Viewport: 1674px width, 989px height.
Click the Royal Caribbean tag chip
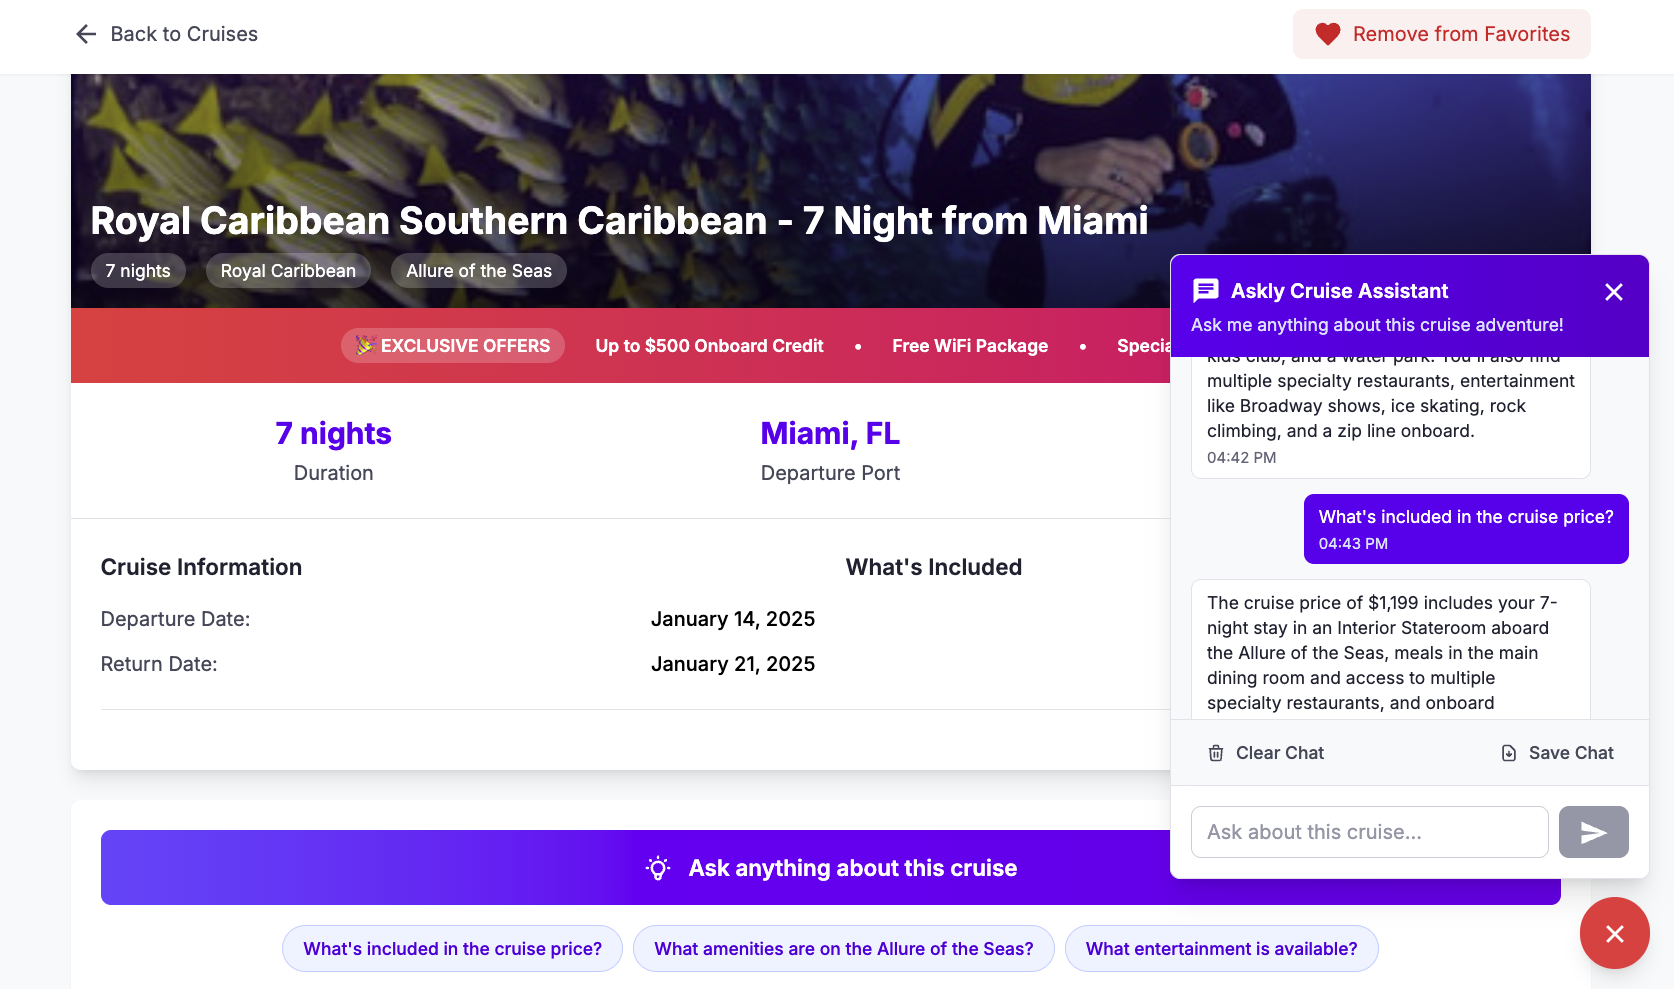click(288, 271)
